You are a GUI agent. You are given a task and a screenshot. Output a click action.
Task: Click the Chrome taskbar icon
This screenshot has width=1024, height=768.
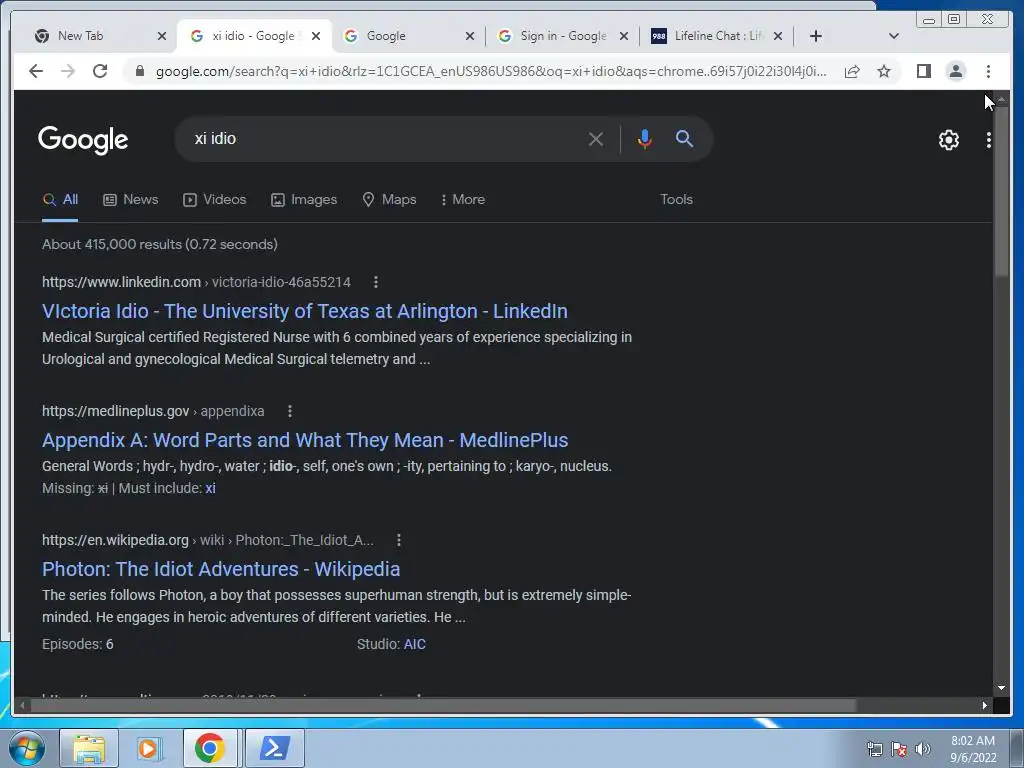point(210,748)
